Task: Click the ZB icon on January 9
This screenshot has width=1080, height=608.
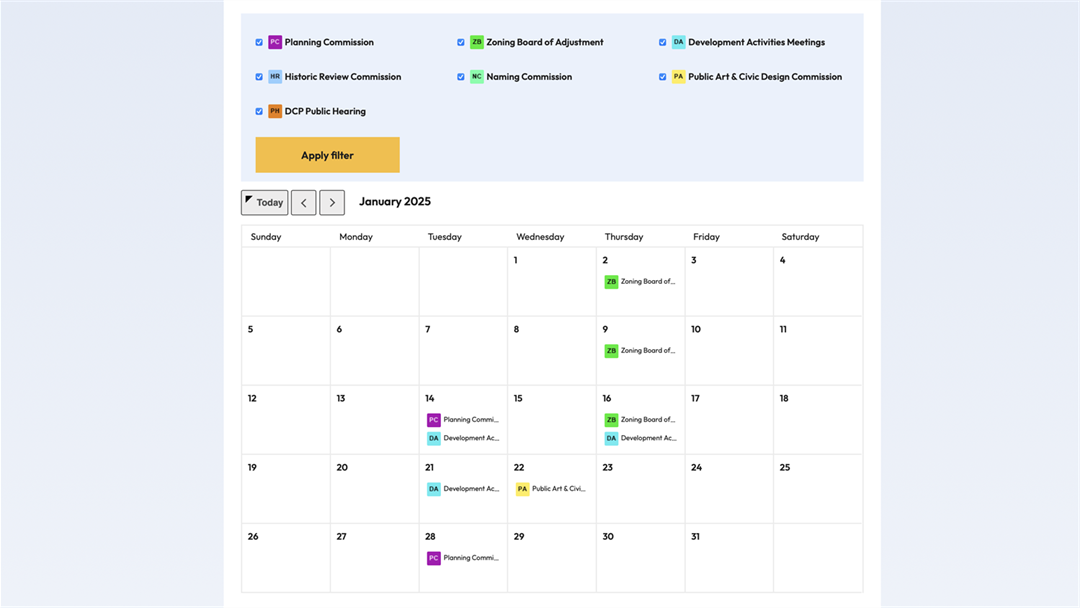Action: pyautogui.click(x=611, y=351)
